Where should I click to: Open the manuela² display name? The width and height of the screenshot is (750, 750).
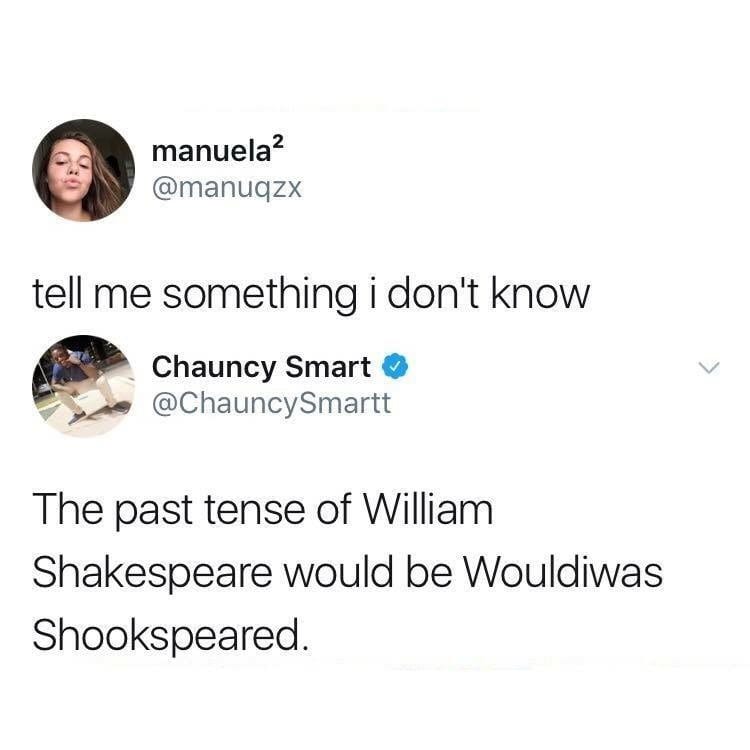(218, 151)
